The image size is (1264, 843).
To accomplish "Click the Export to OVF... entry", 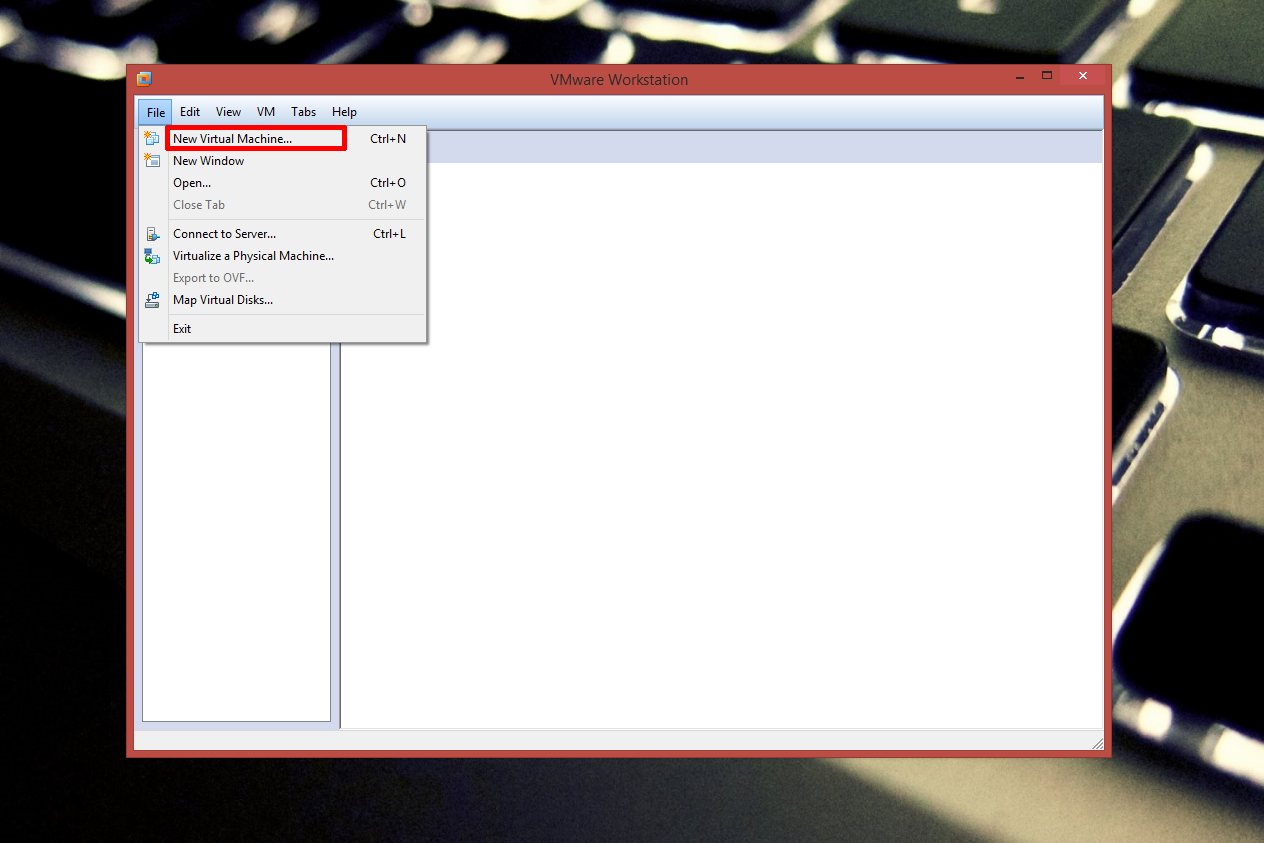I will (284, 278).
